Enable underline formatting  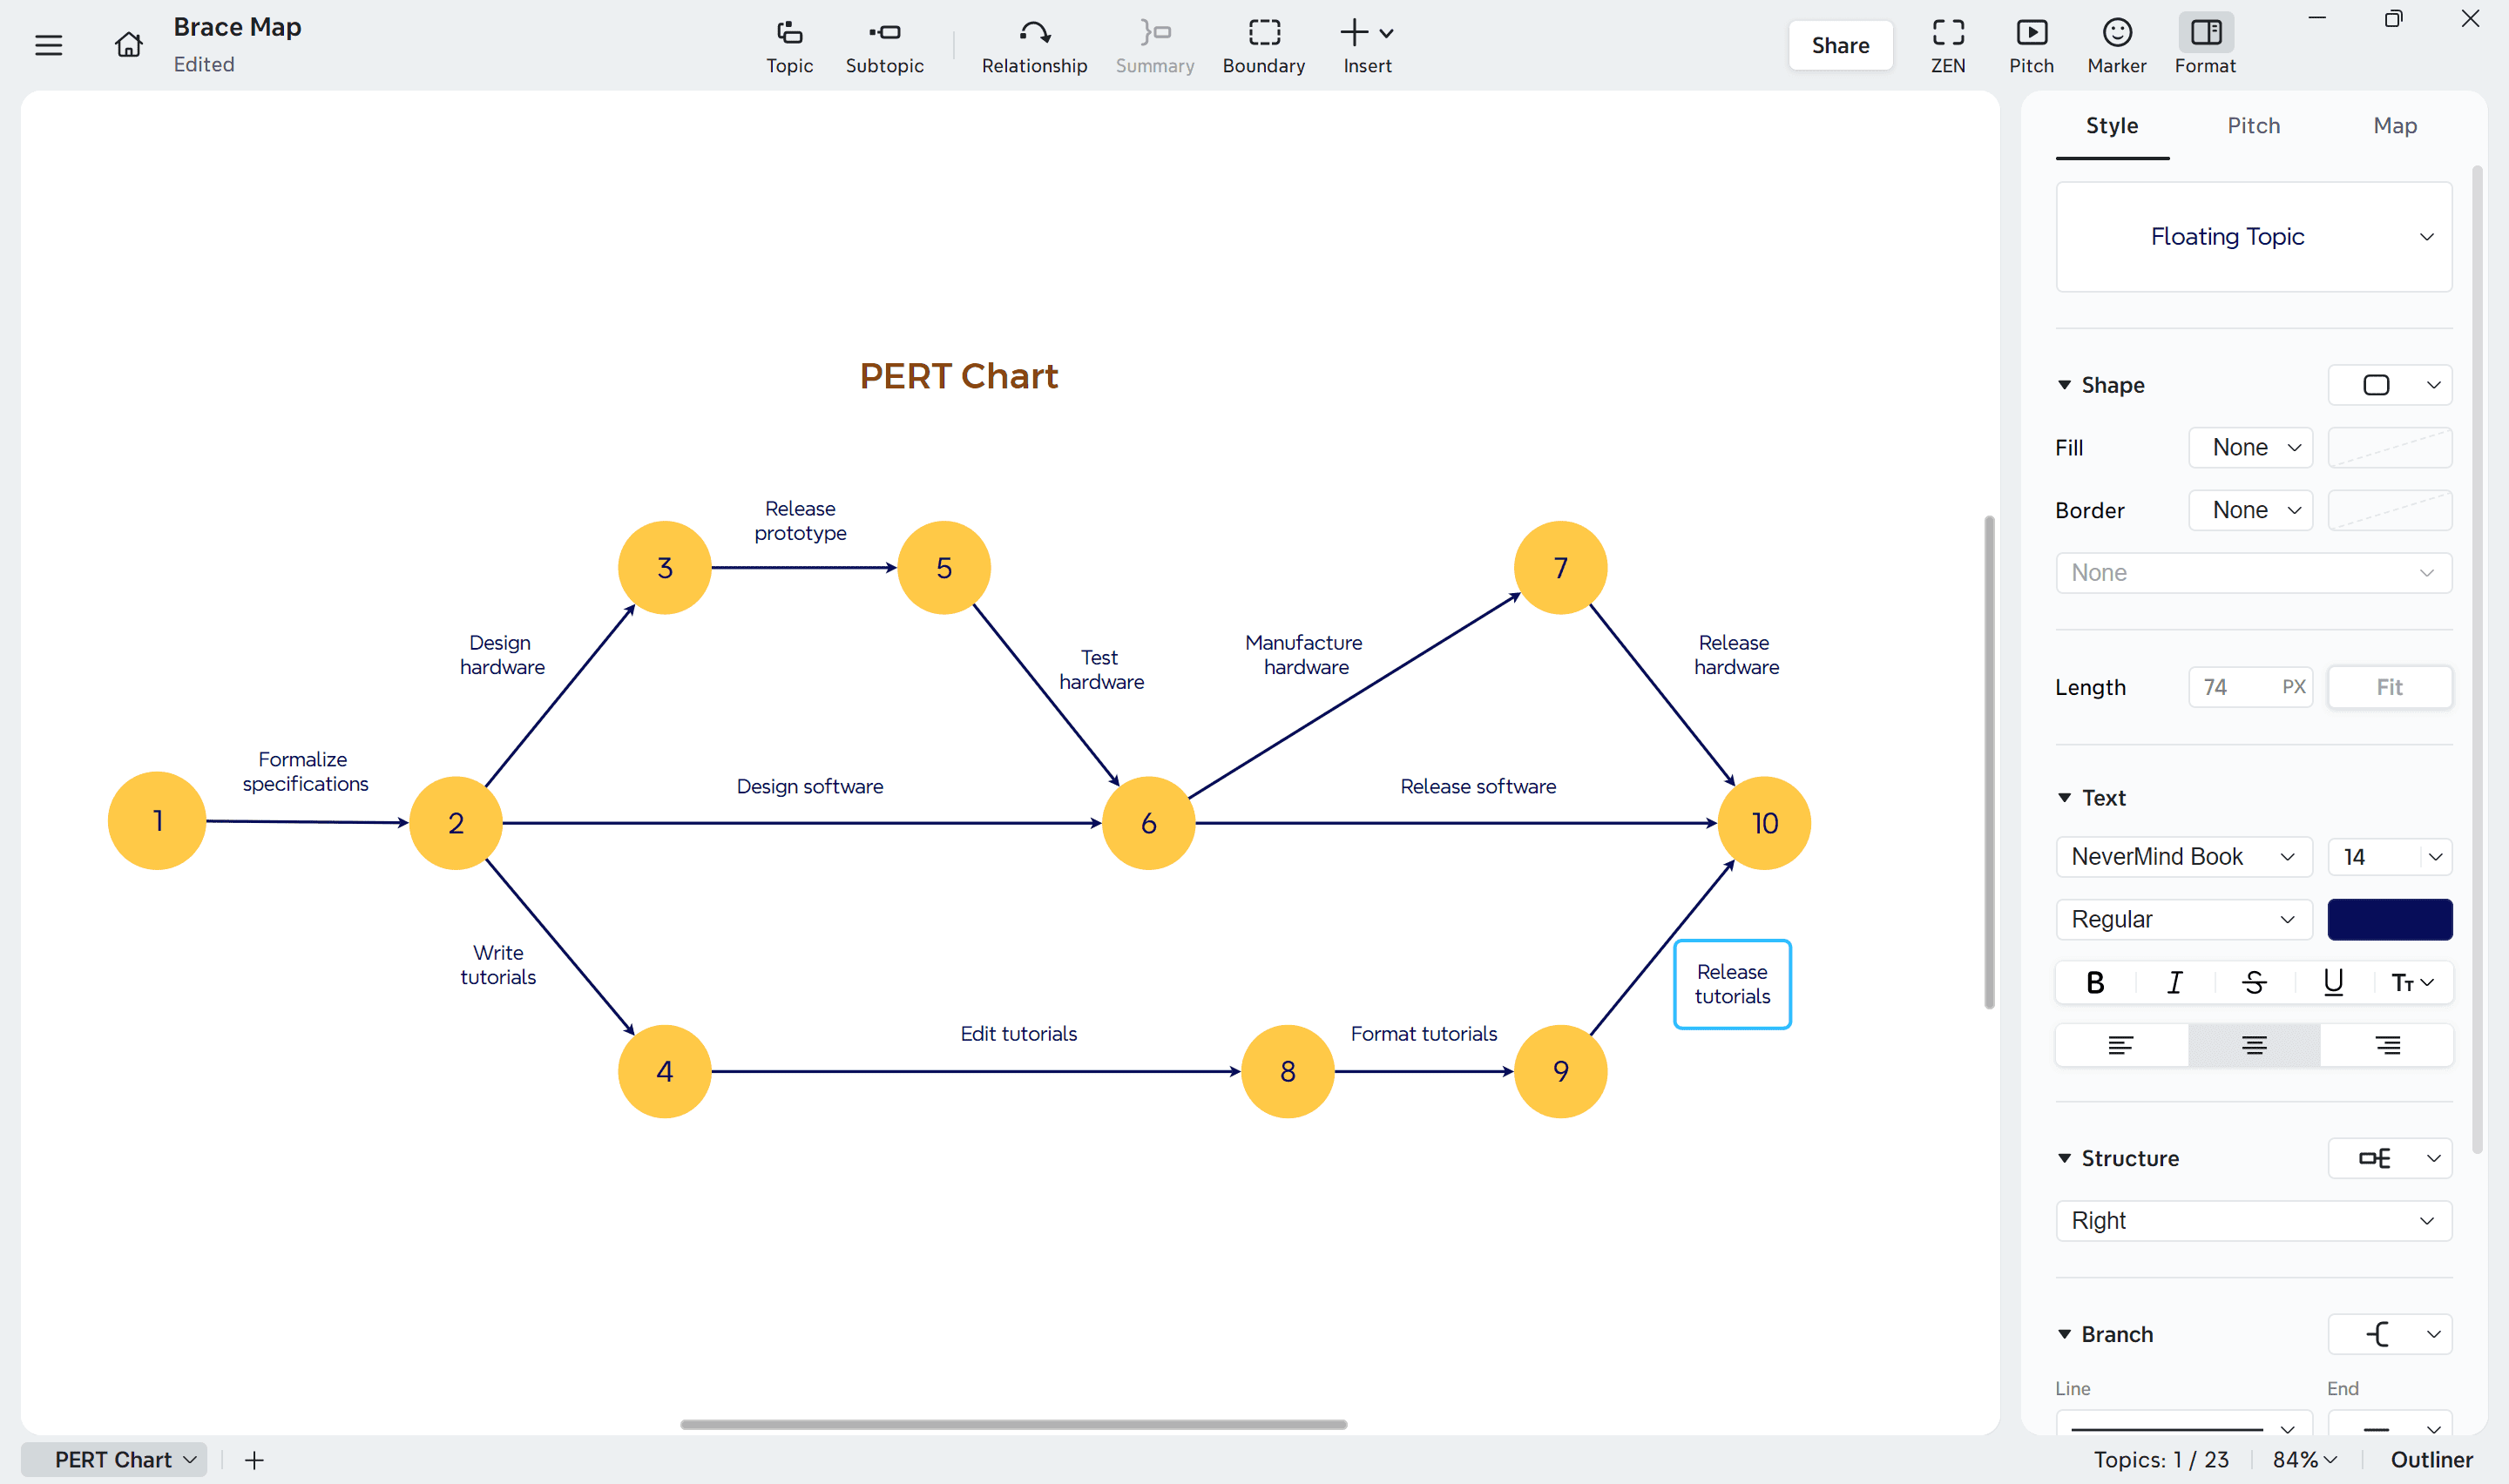tap(2334, 982)
